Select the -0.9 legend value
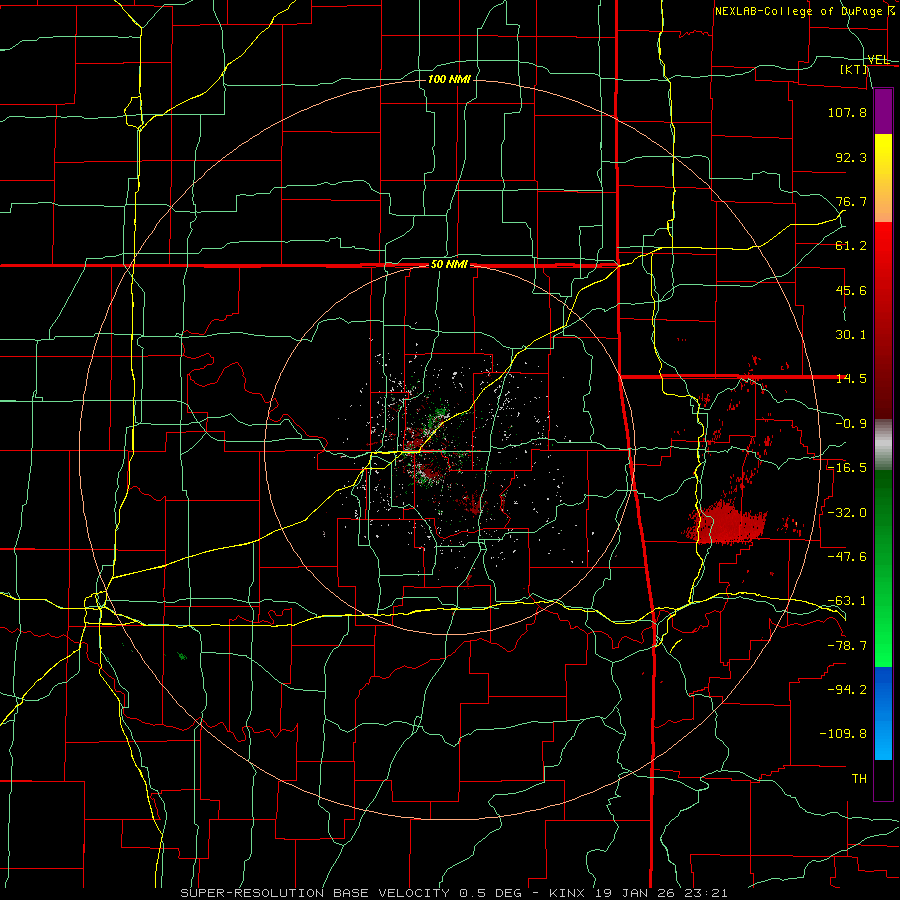 click(851, 424)
